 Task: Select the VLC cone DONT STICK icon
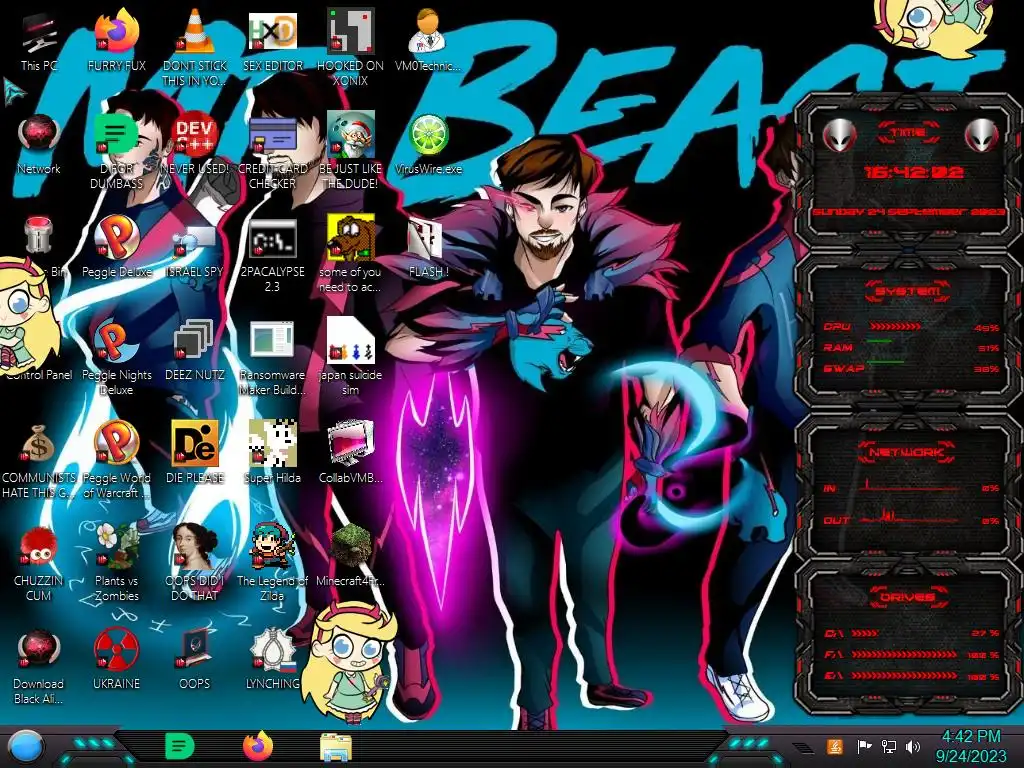point(195,47)
